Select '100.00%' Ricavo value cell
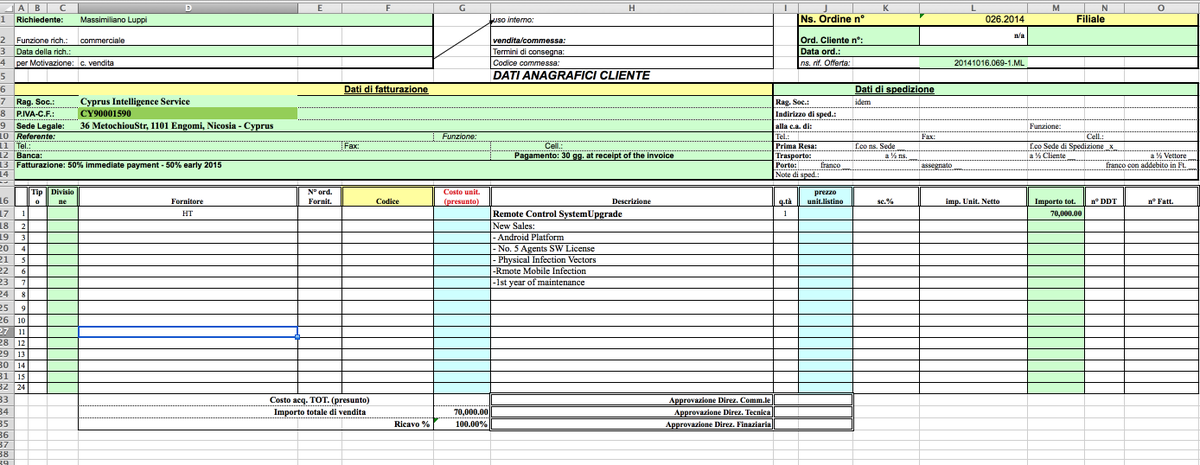 pos(461,424)
